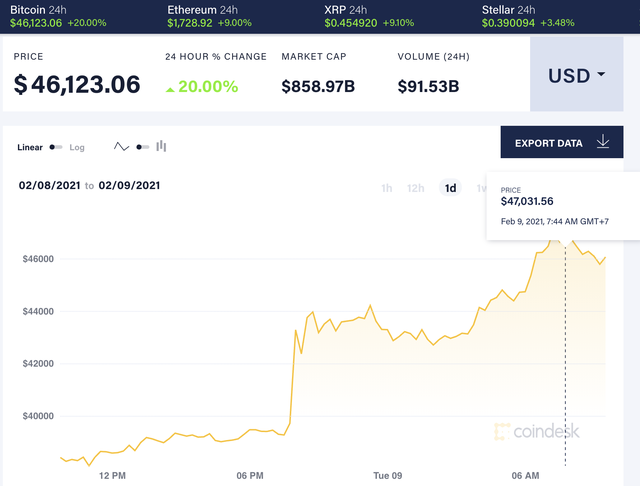This screenshot has width=640, height=486.
Task: Click the 06 AM x-axis label
Action: tap(525, 475)
